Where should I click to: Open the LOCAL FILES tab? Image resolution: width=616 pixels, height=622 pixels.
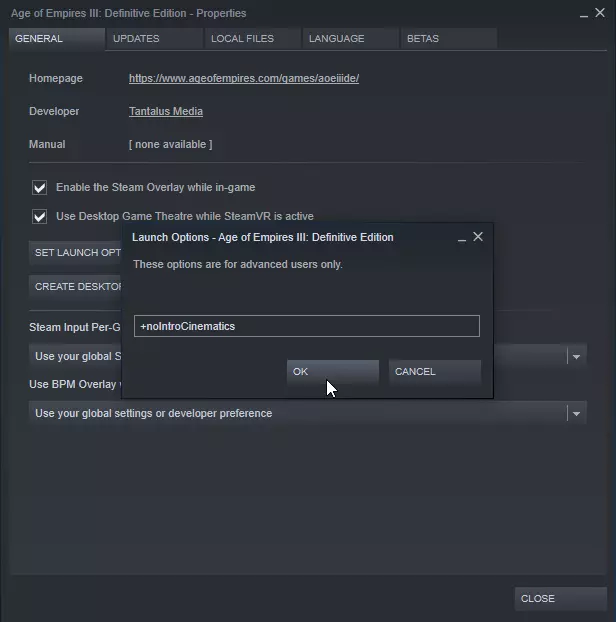pos(252,38)
